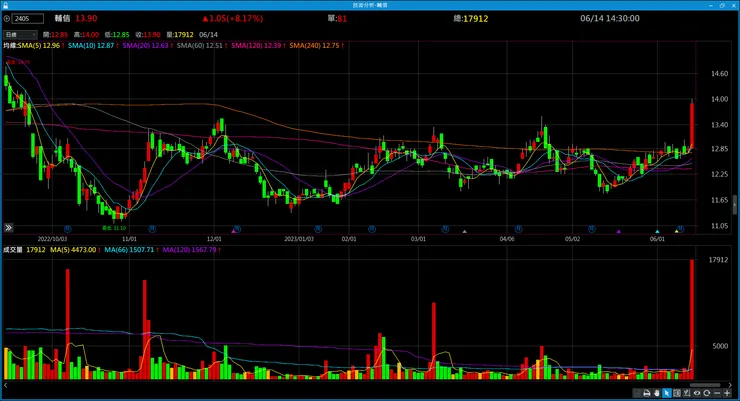
Task: Click the 最低 11.10 low price annotation
Action: point(114,228)
